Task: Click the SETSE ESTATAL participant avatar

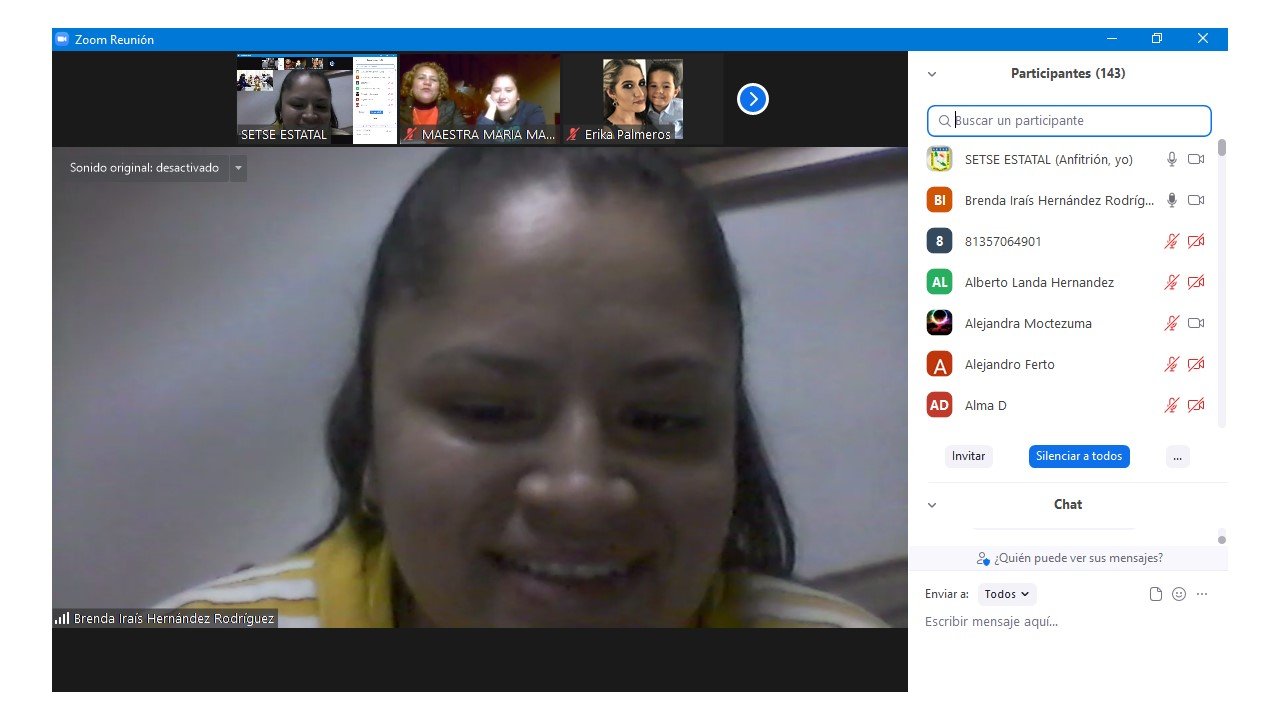Action: [x=939, y=159]
